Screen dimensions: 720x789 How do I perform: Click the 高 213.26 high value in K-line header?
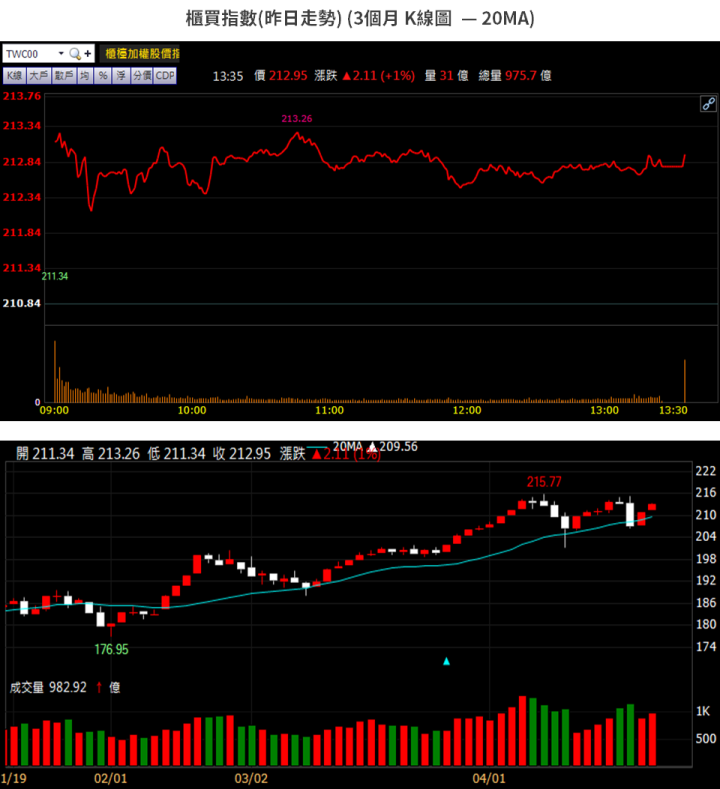[111, 454]
